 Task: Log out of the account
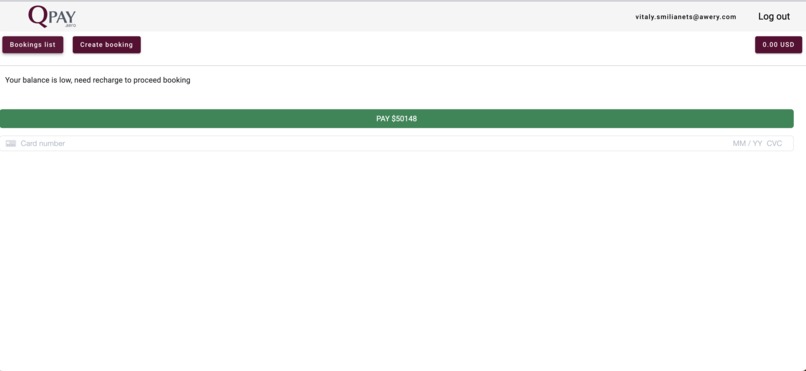point(774,16)
